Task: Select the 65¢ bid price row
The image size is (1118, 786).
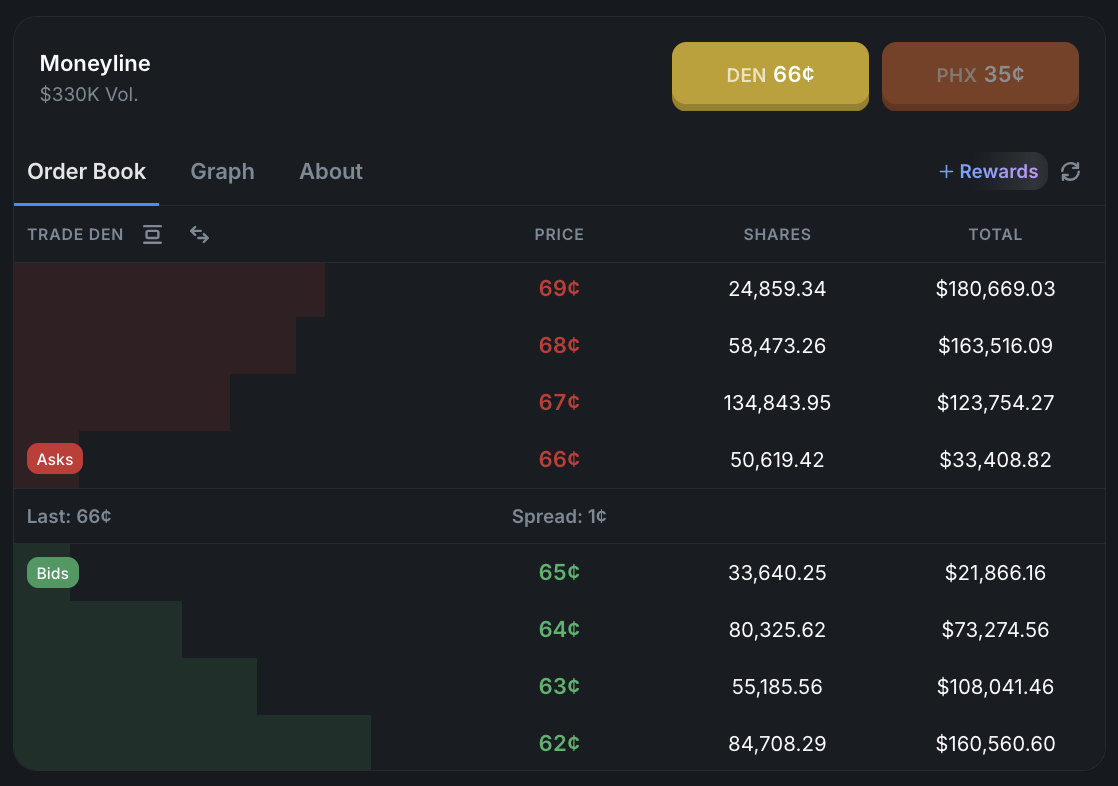Action: click(559, 573)
